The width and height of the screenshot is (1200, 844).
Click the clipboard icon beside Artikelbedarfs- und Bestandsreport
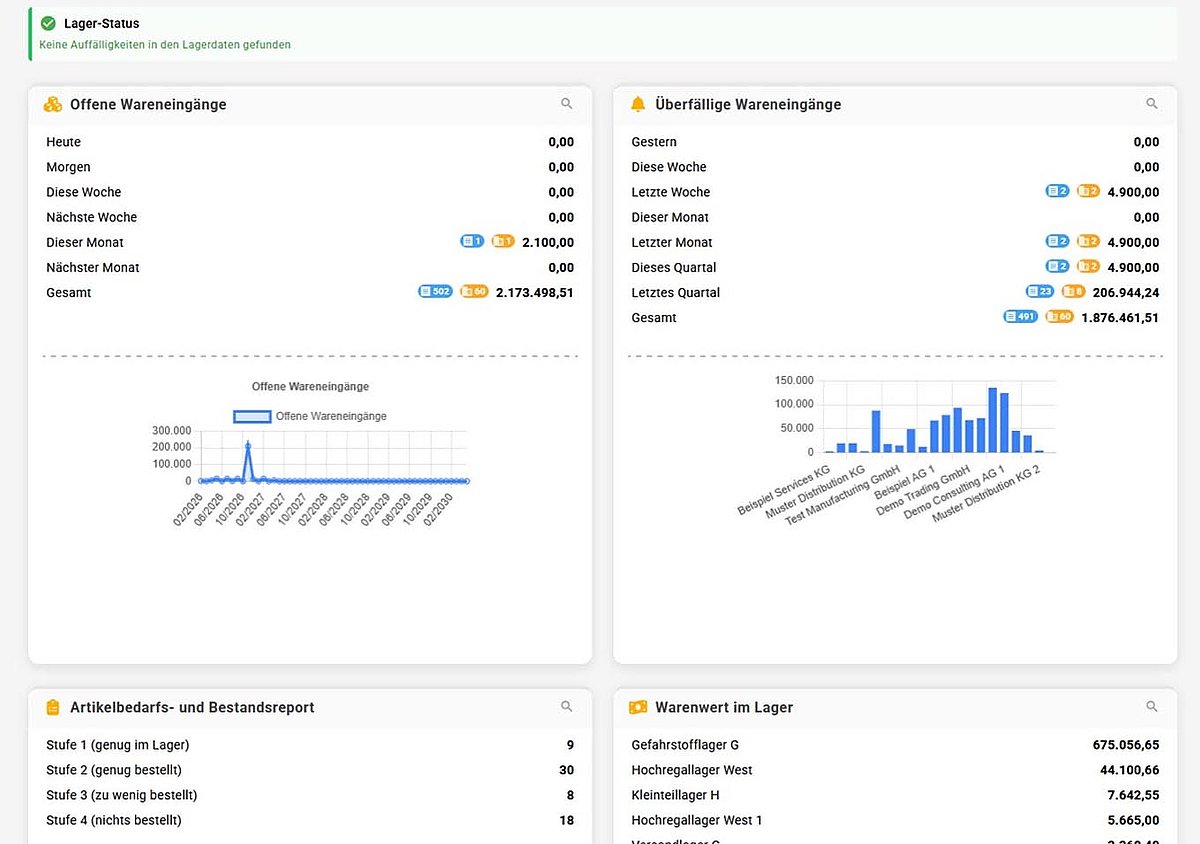(53, 707)
